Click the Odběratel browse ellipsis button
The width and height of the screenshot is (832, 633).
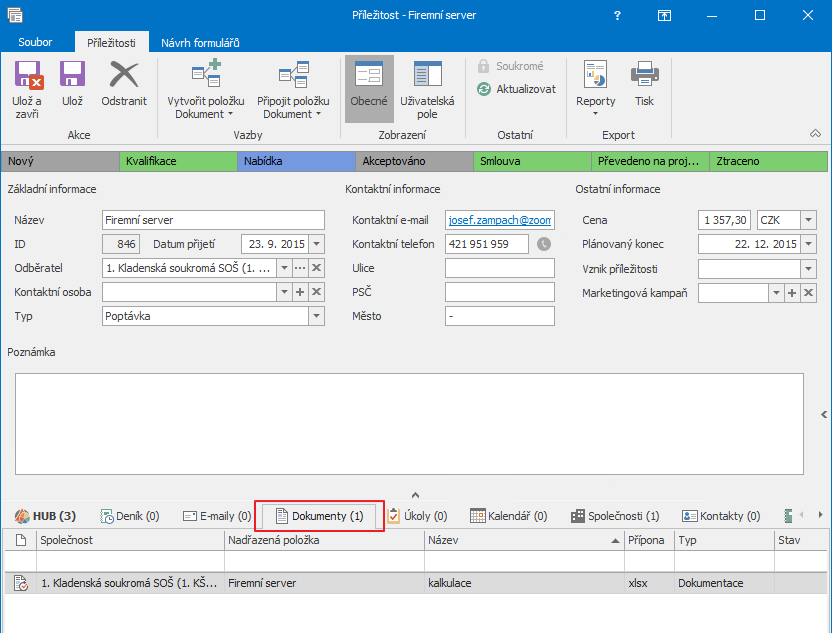300,268
